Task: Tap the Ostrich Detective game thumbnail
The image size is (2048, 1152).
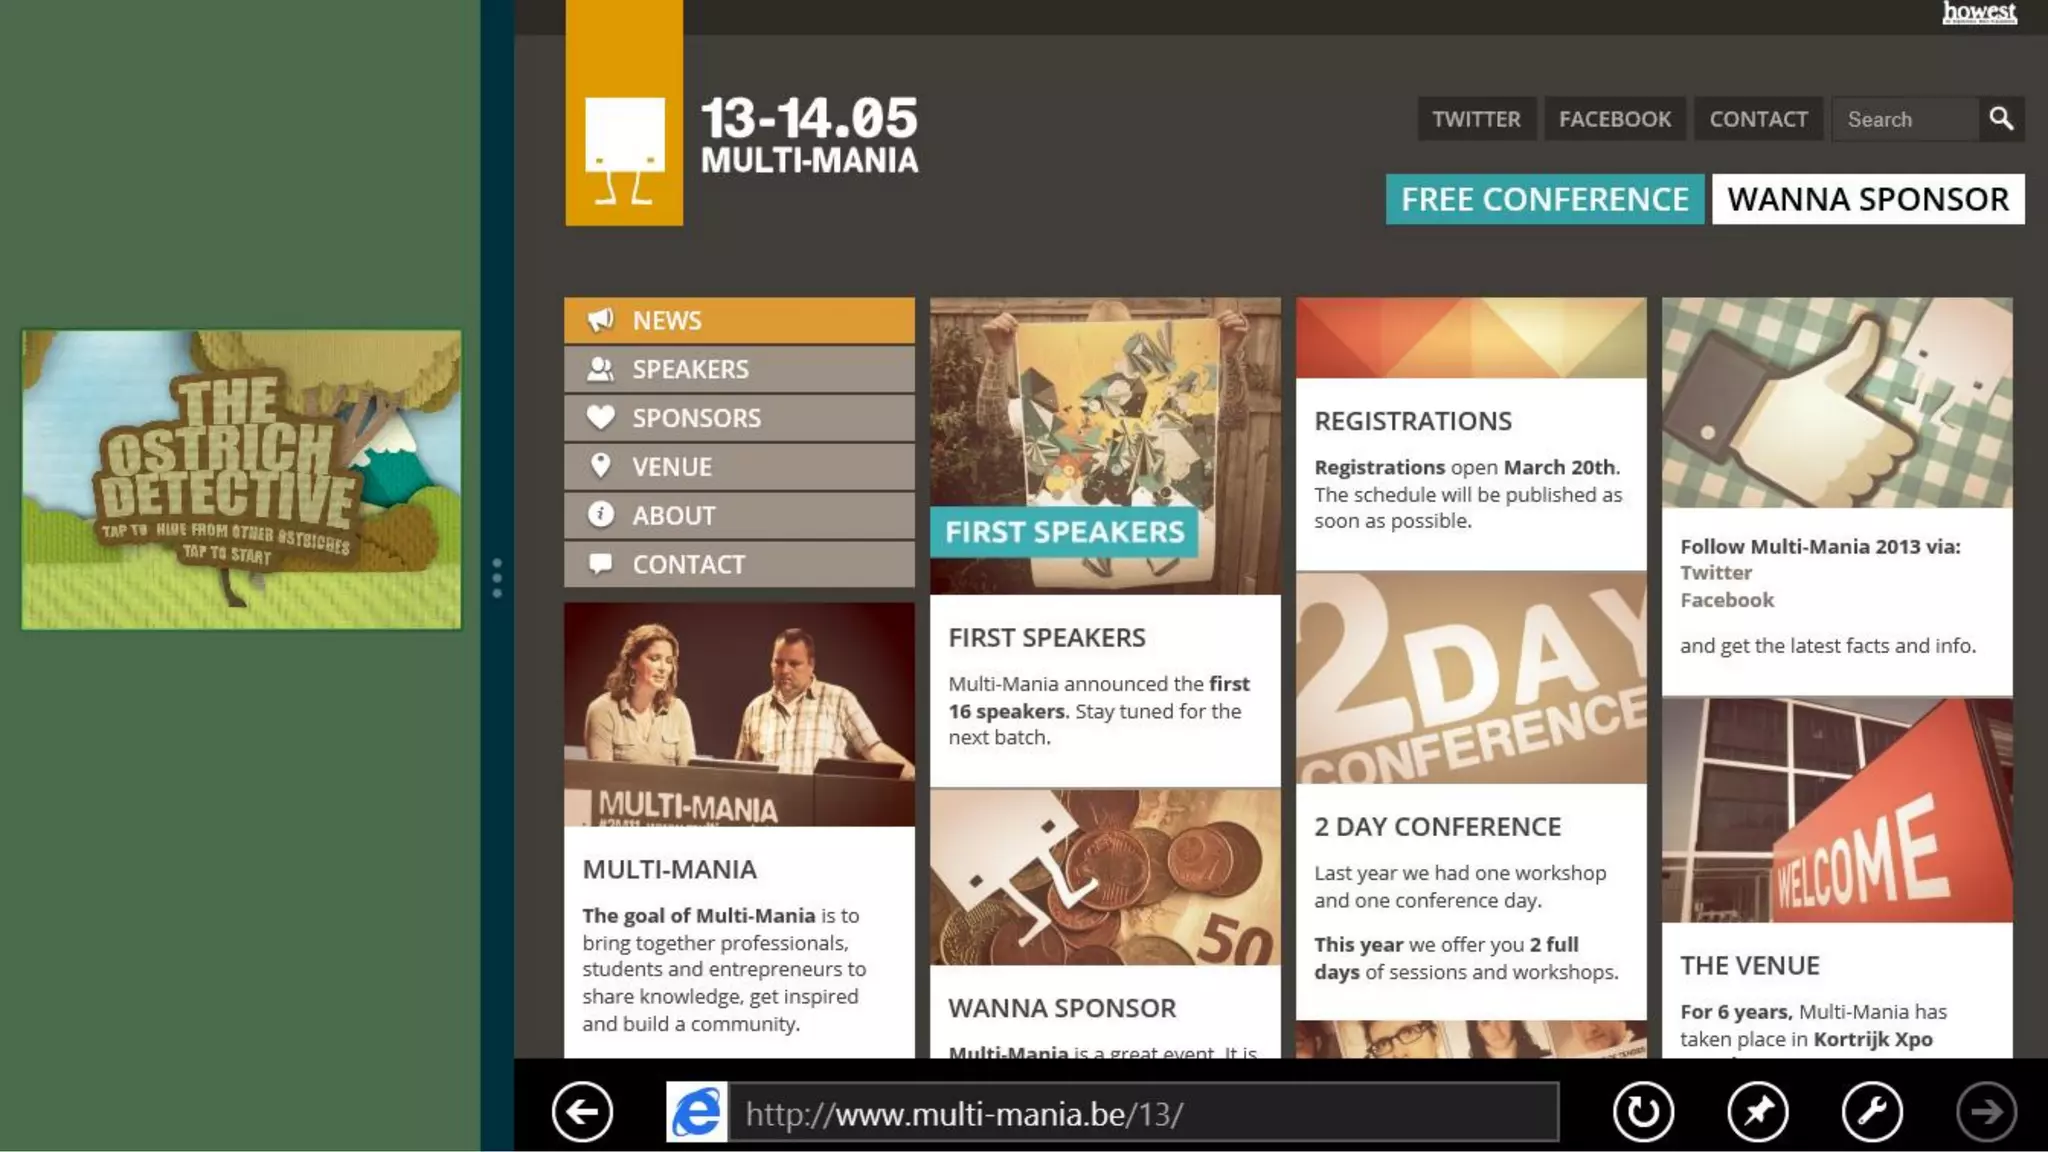Action: [242, 480]
